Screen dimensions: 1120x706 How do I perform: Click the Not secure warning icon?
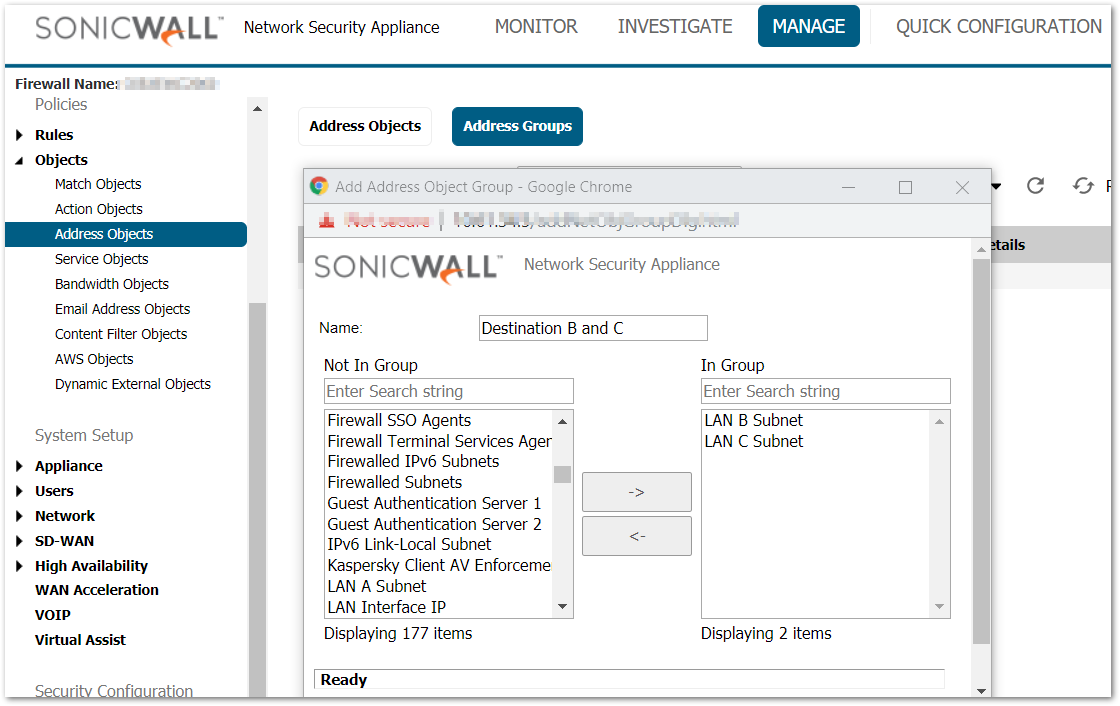(326, 221)
